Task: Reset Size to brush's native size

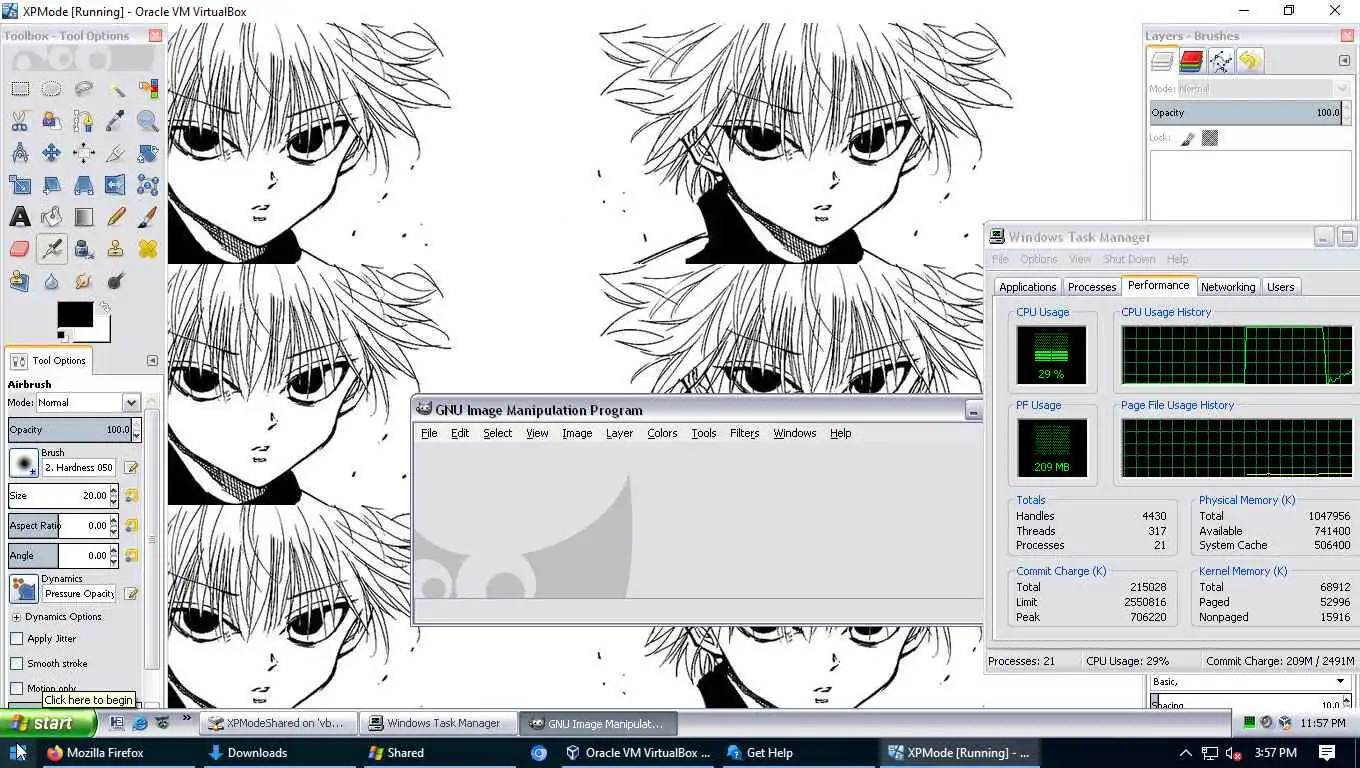Action: pos(131,495)
